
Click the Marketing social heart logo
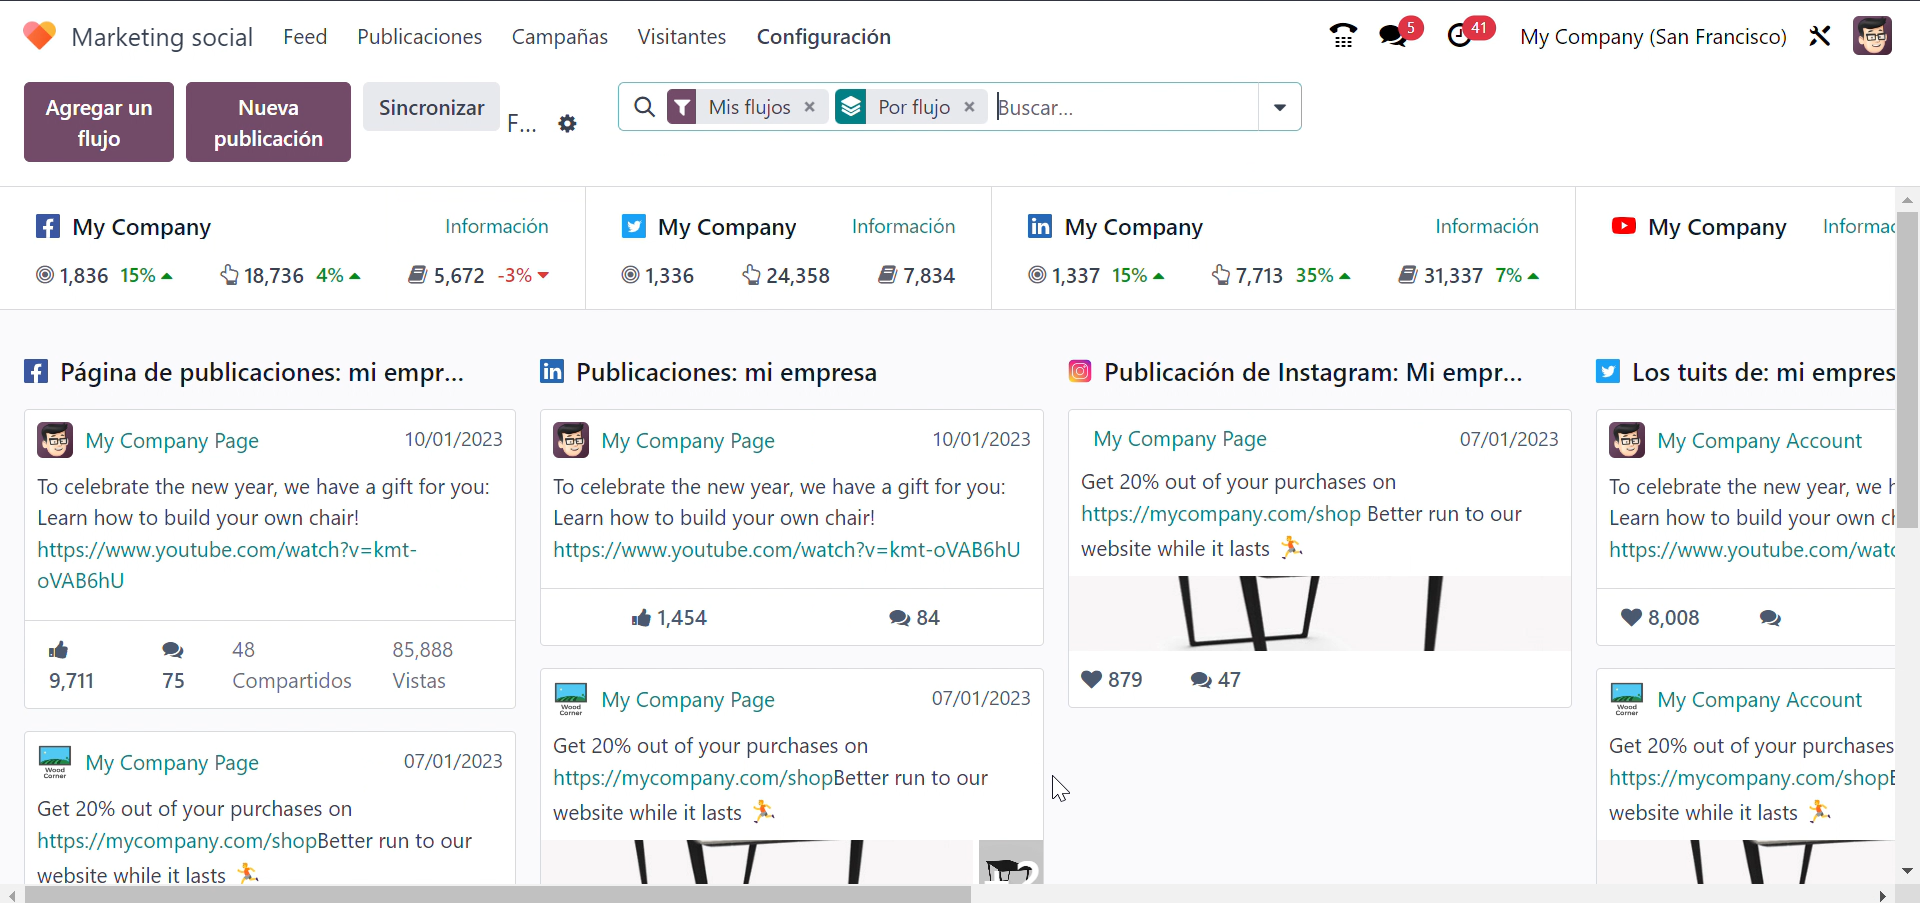tap(39, 36)
